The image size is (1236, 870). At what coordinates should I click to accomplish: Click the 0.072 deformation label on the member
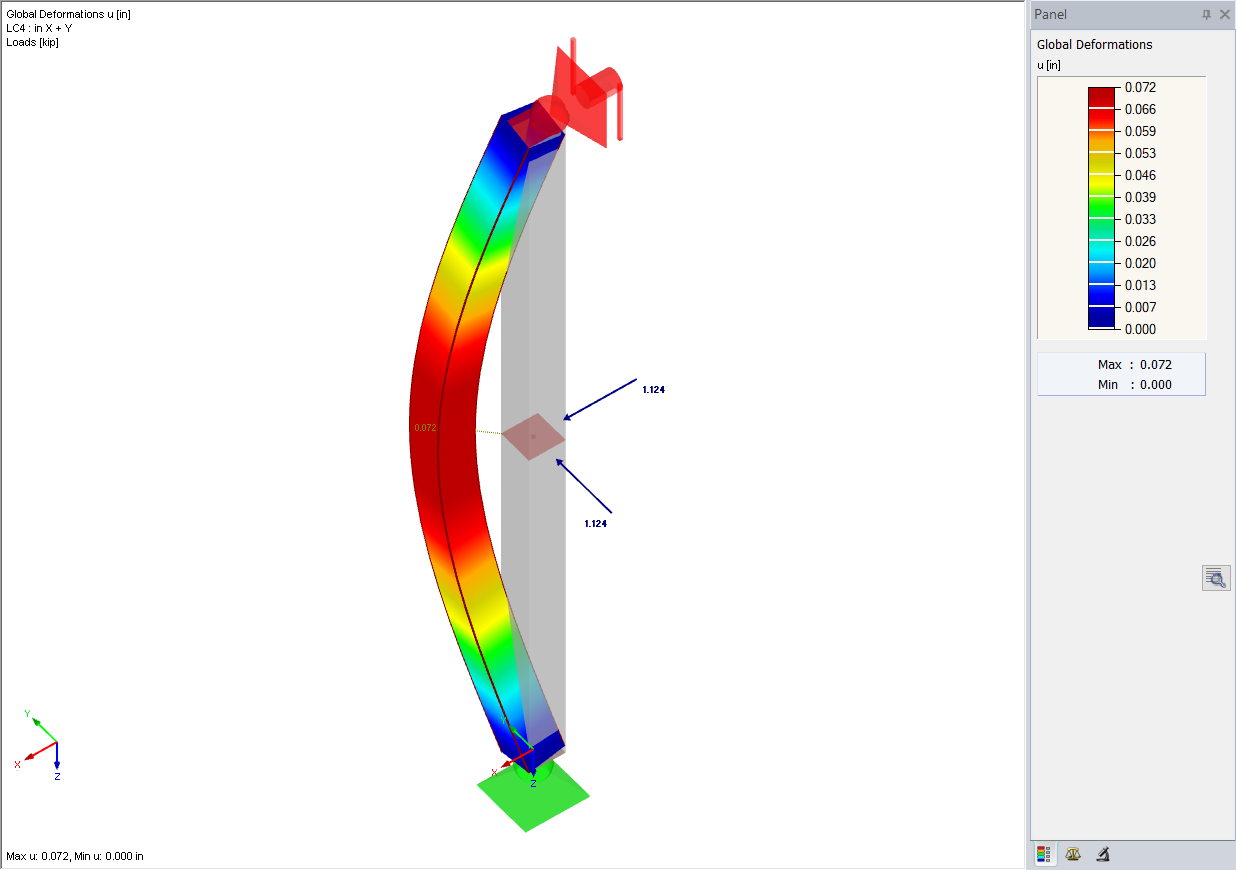(424, 427)
